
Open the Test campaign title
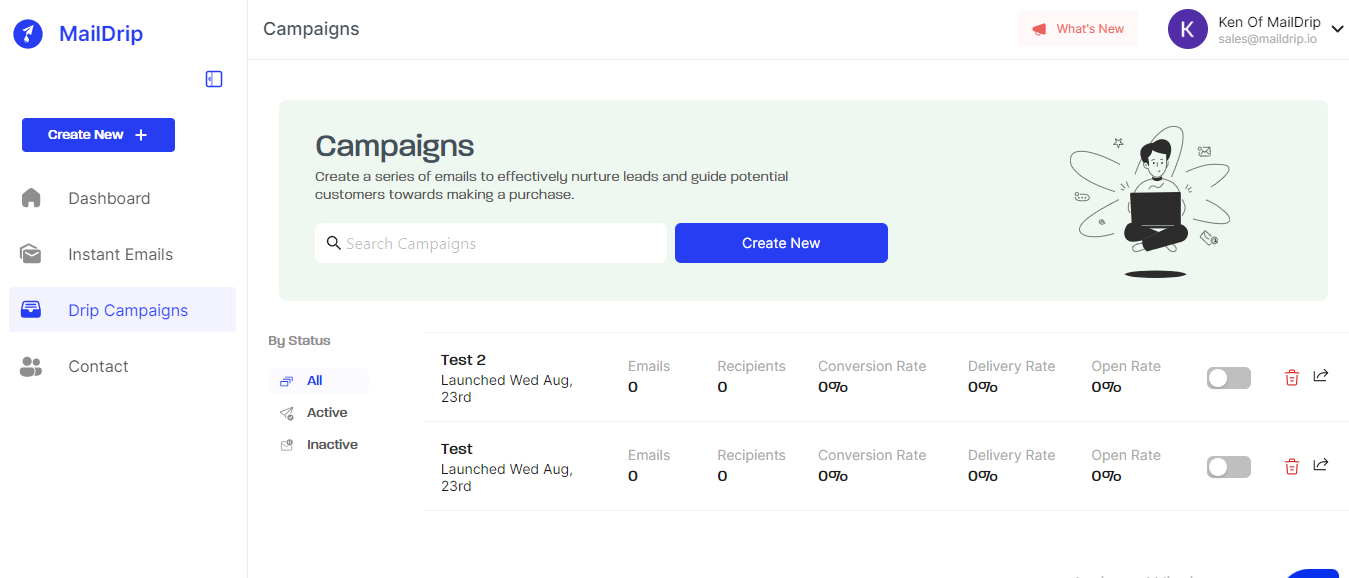[456, 449]
